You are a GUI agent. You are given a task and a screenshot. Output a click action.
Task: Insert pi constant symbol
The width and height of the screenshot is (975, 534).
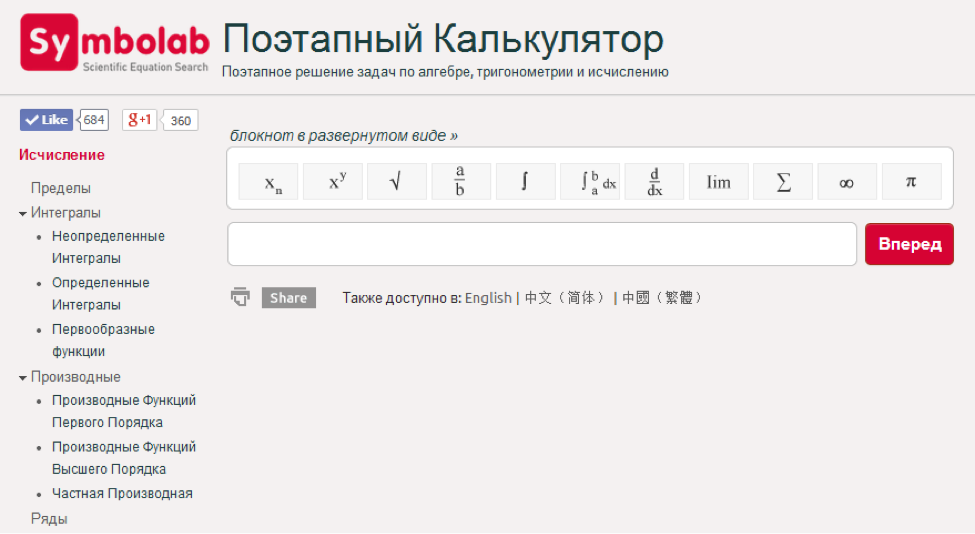point(912,182)
